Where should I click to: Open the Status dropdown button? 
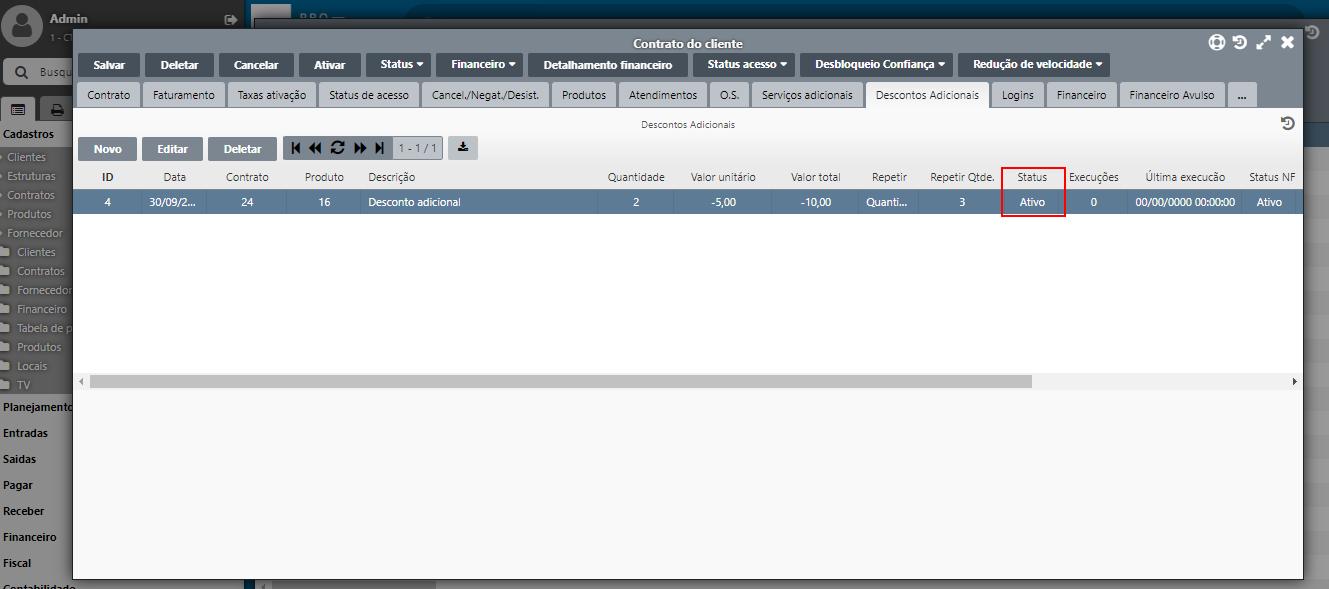[x=401, y=65]
